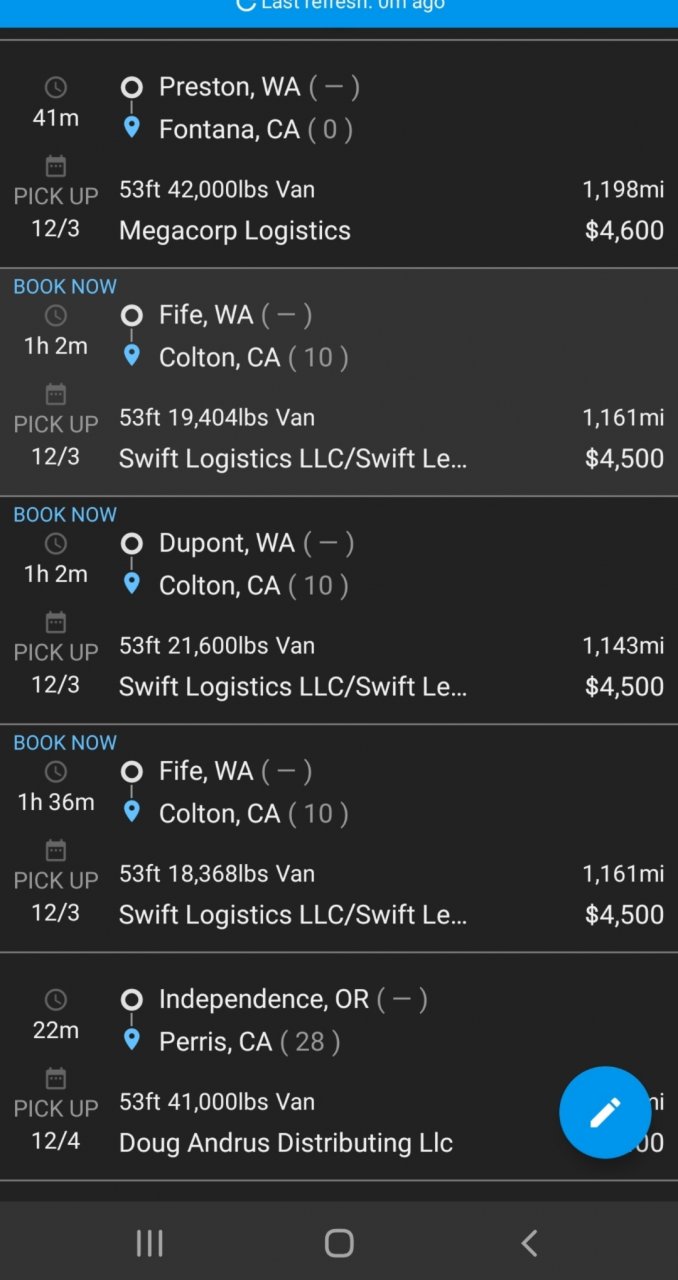Viewport: 678px width, 1280px height.
Task: Tap BOOK NOW on Dupont, WA load
Action: [x=65, y=515]
